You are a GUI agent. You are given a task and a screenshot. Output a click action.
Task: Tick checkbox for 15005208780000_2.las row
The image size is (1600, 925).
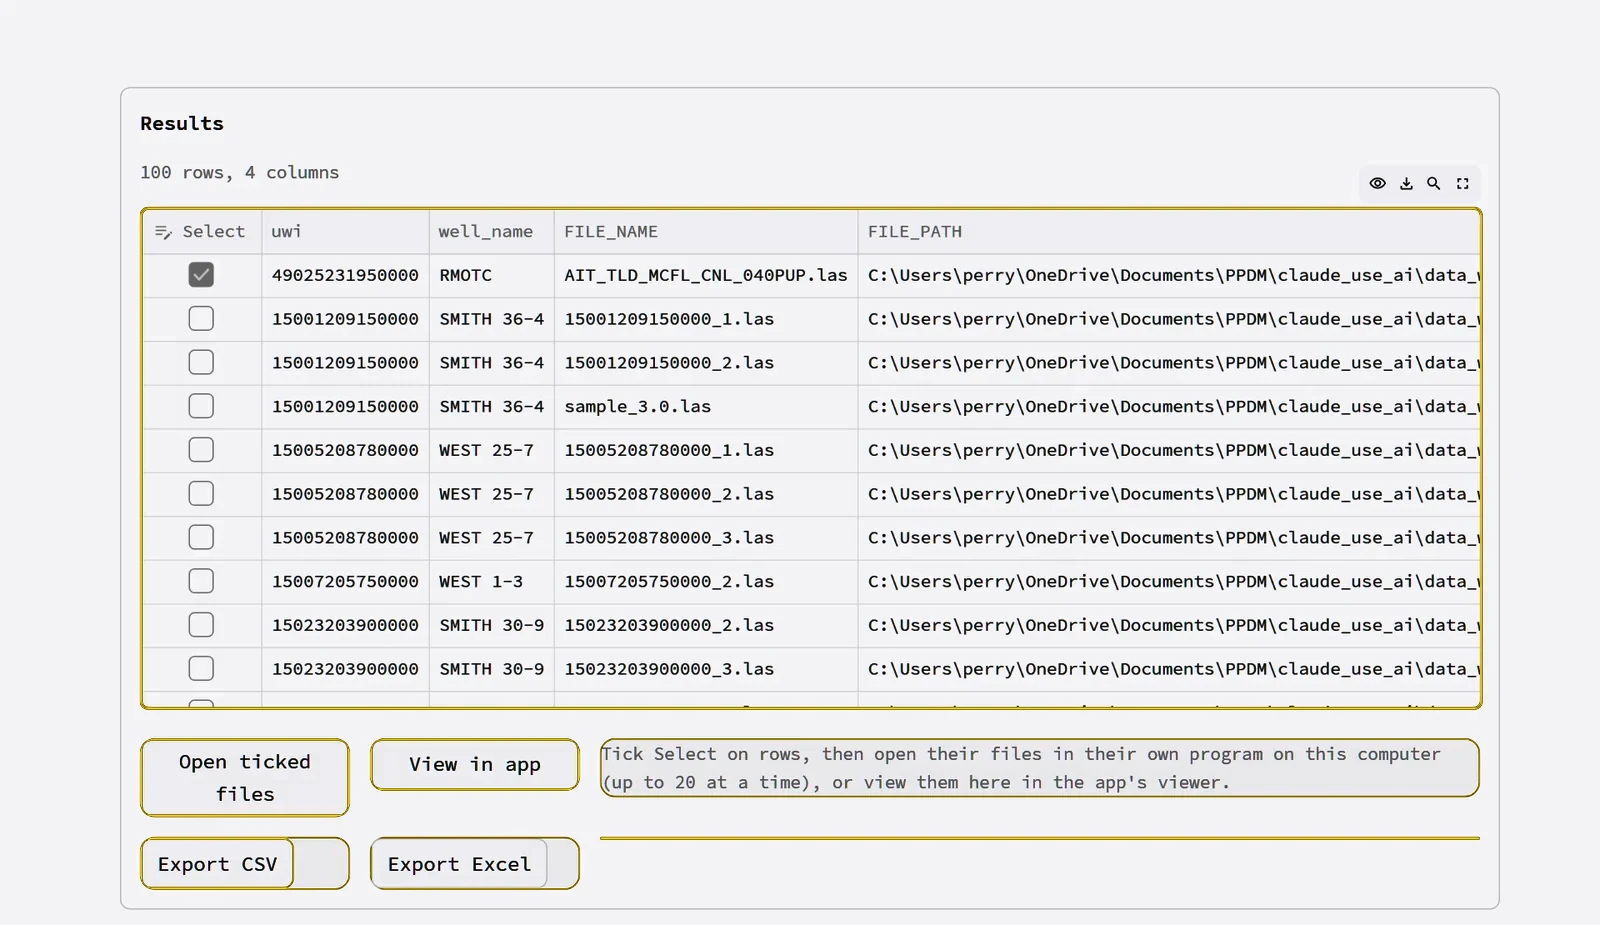tap(201, 494)
